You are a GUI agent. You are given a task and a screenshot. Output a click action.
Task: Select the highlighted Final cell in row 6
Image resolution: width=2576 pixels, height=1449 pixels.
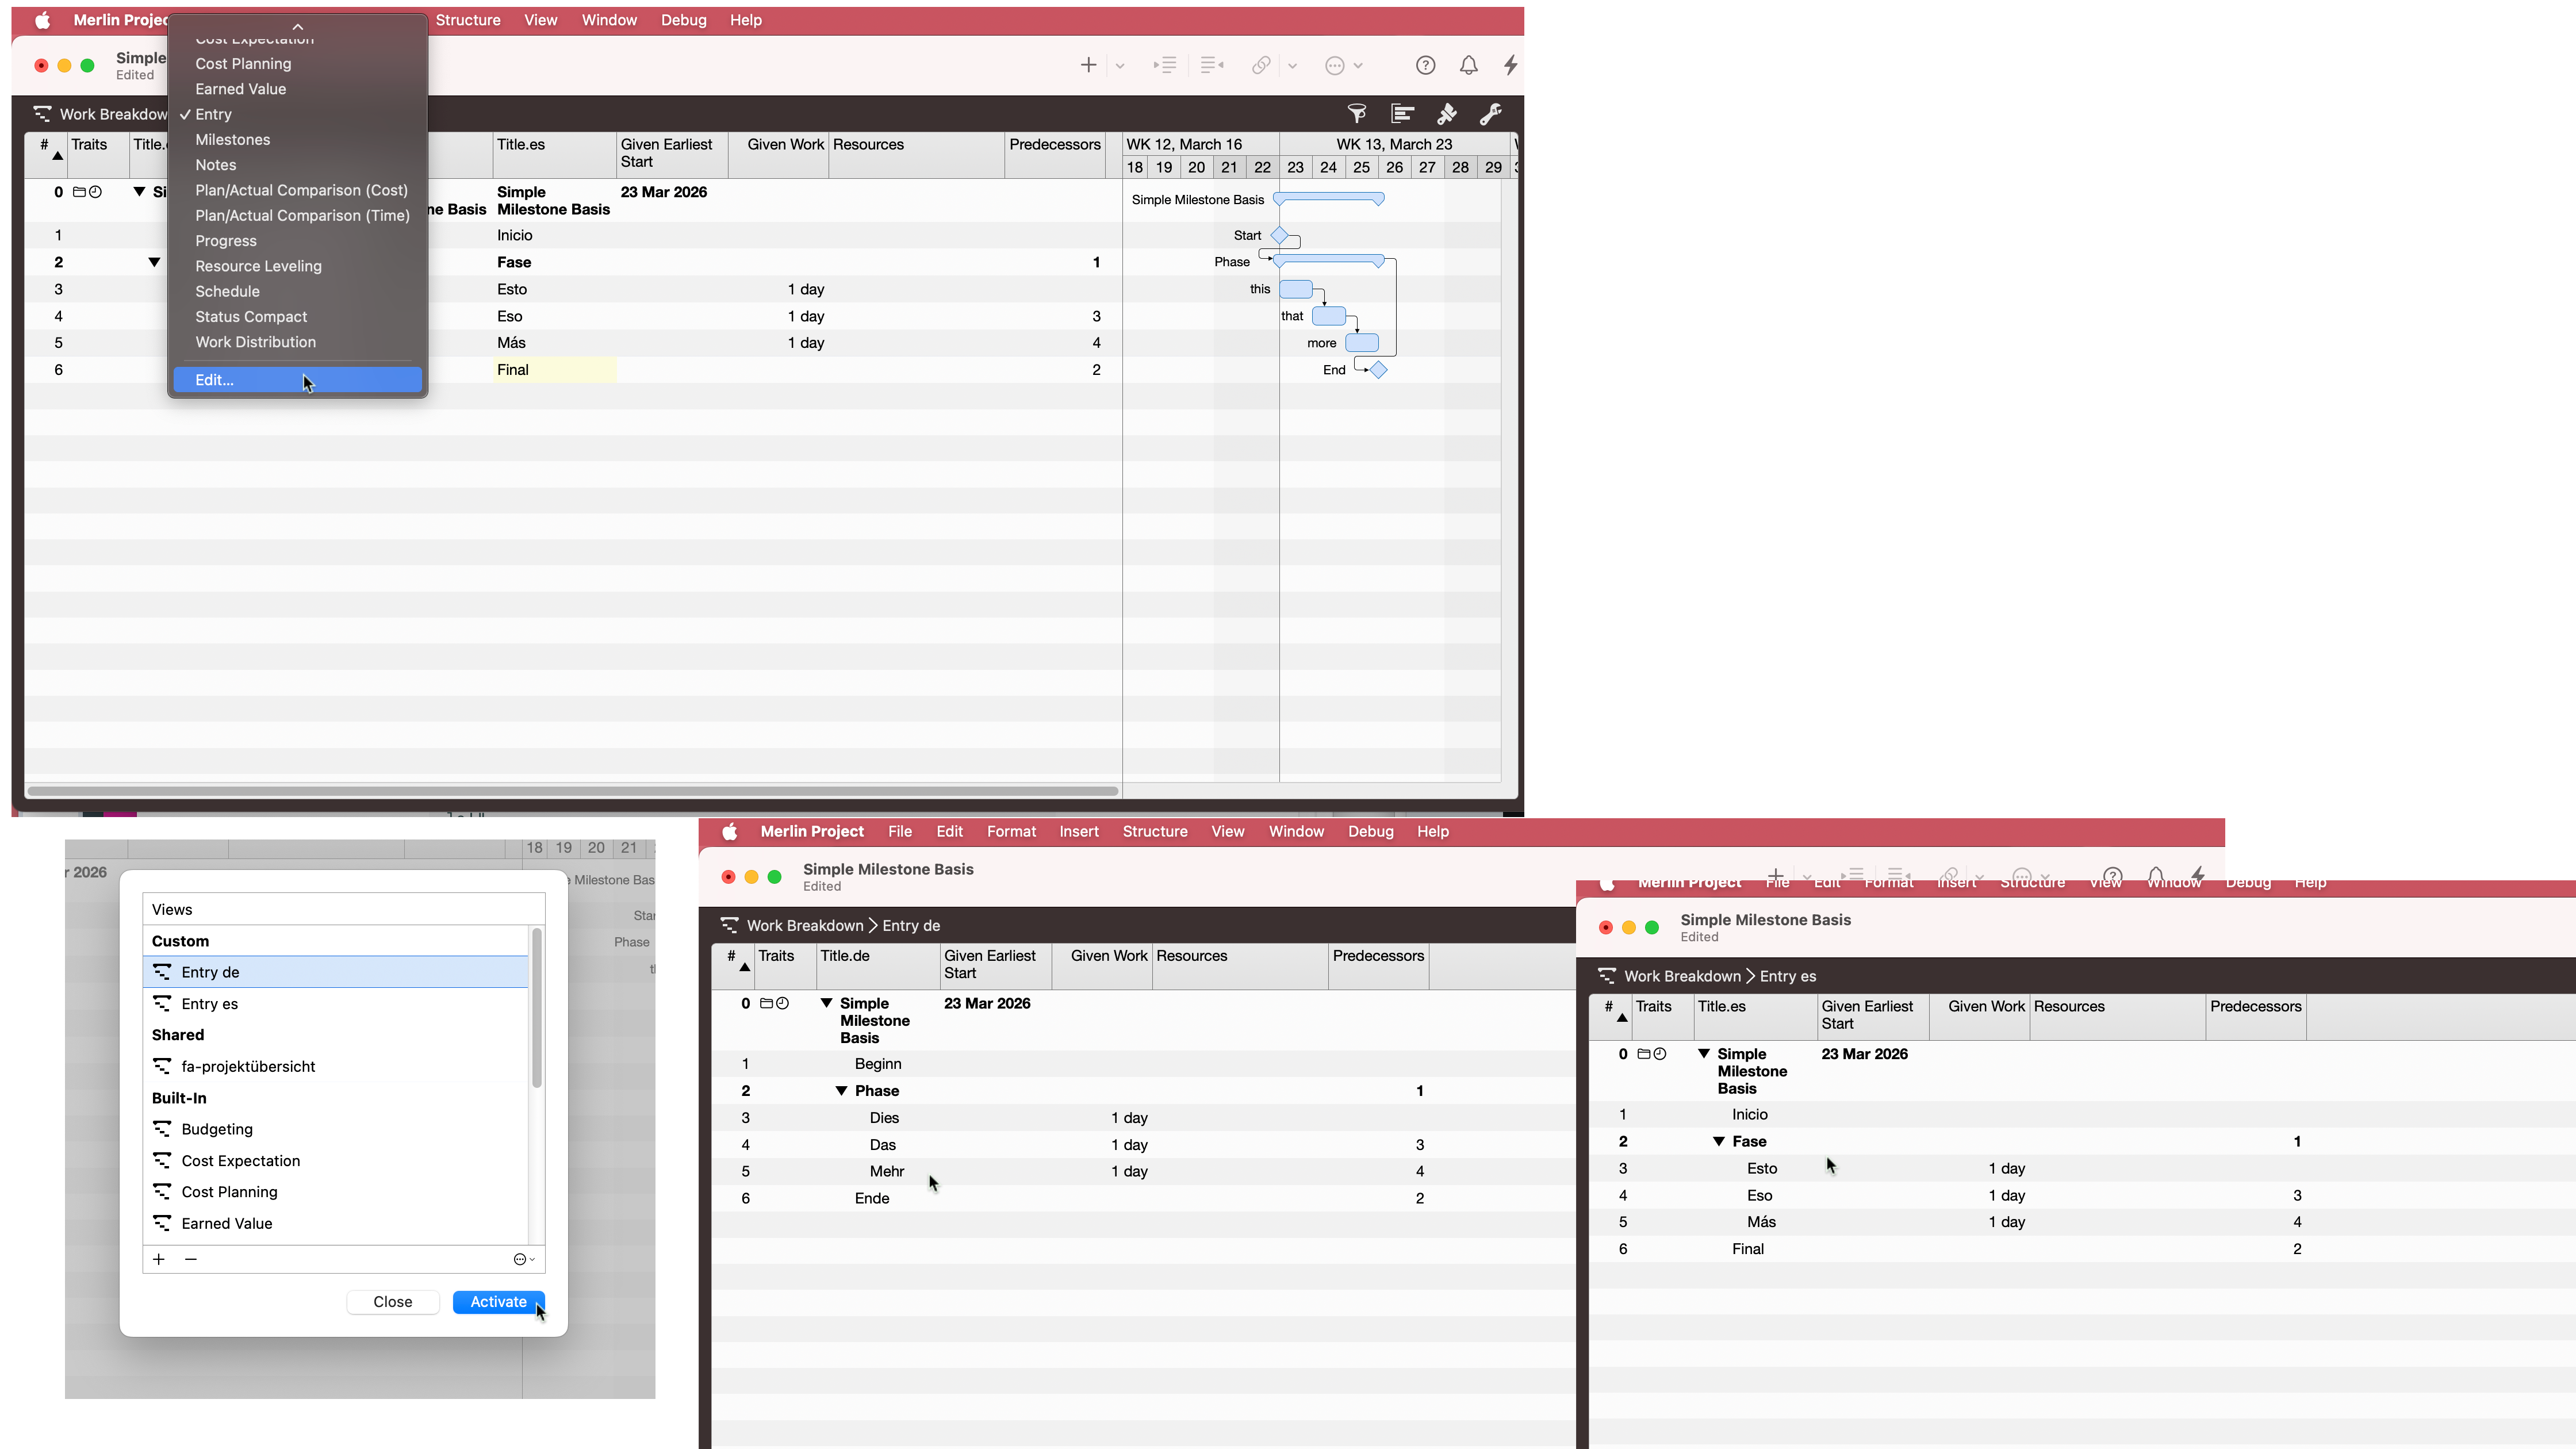point(554,370)
